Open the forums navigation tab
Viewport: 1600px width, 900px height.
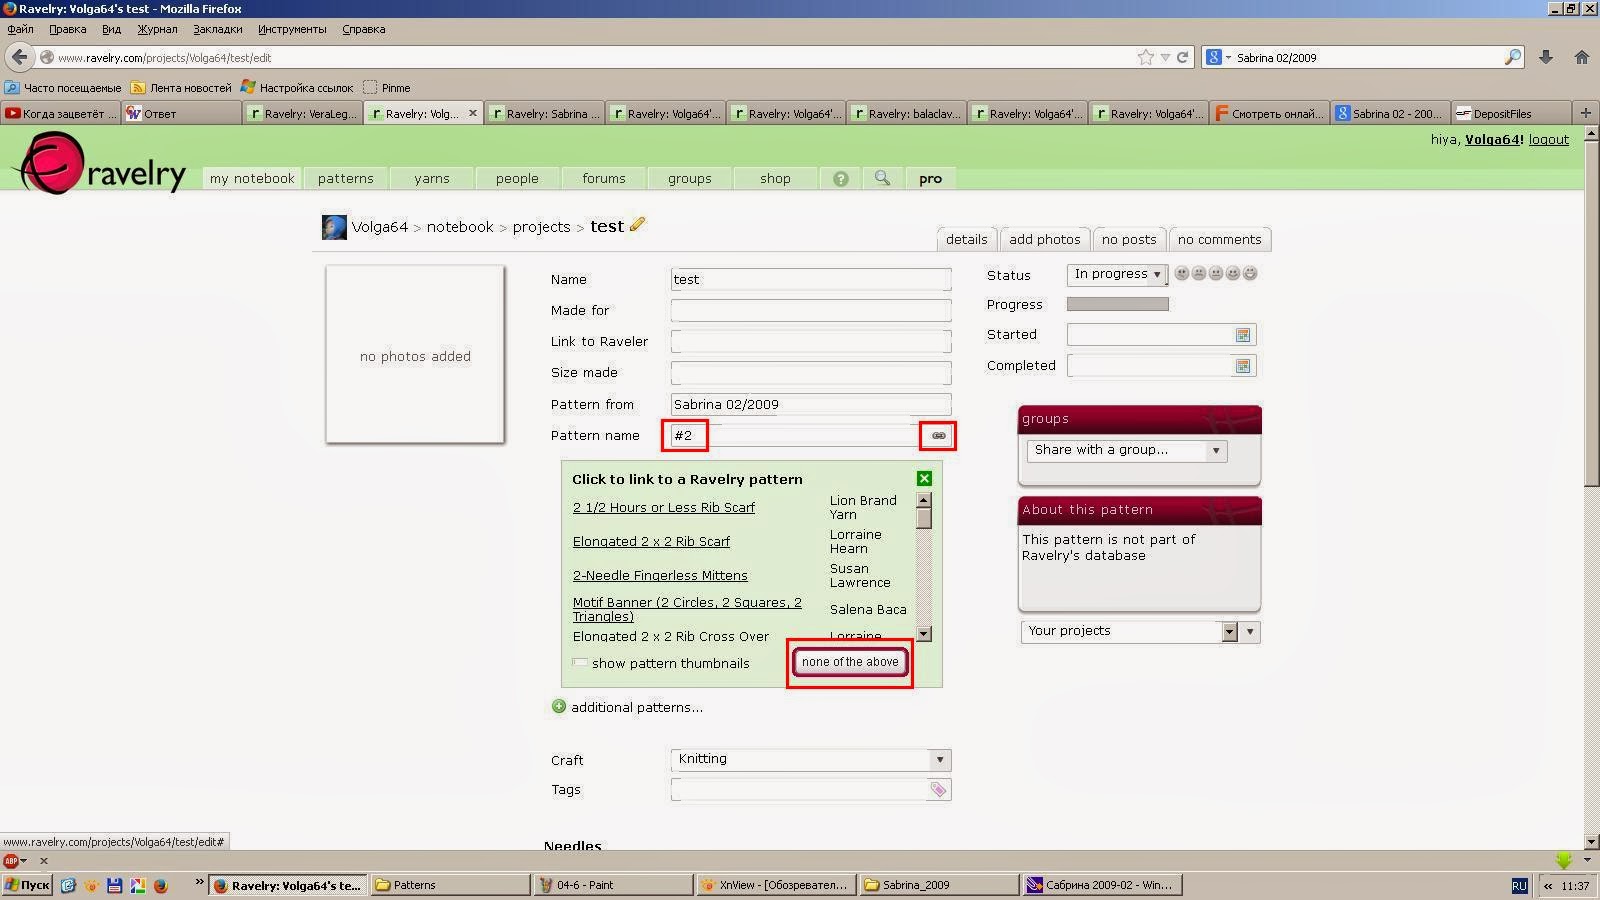click(604, 178)
